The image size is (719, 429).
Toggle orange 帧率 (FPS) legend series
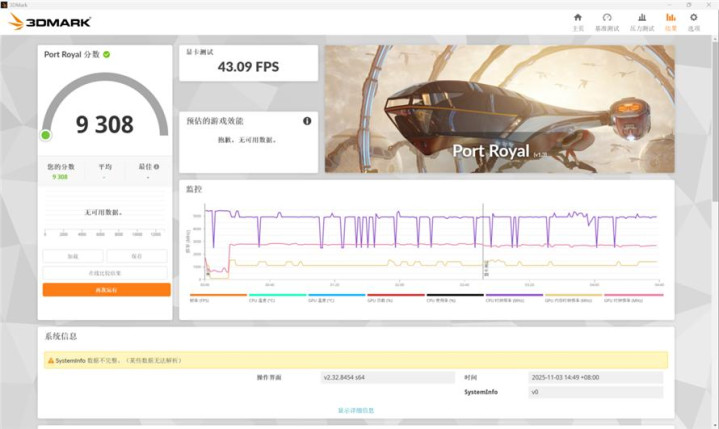click(x=217, y=296)
